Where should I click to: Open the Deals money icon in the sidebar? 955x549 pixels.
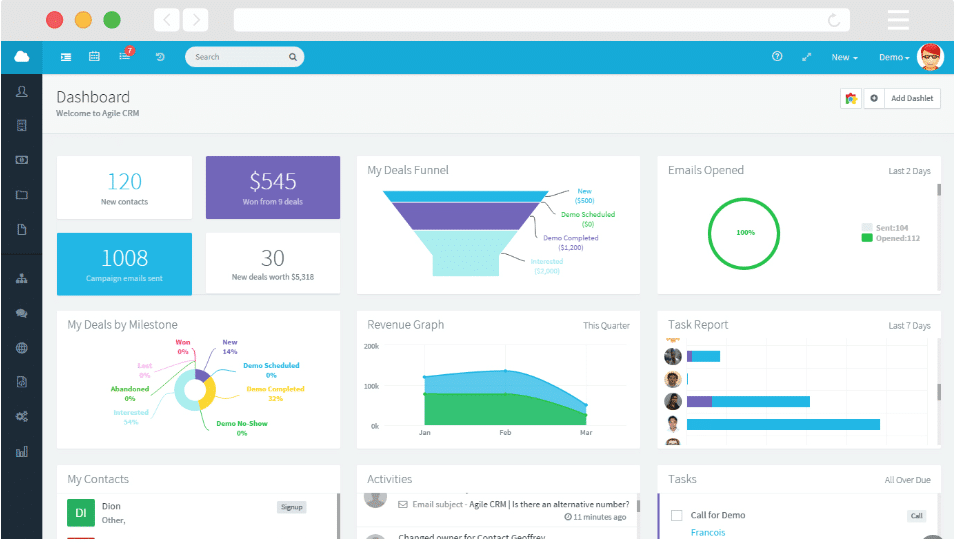21,160
